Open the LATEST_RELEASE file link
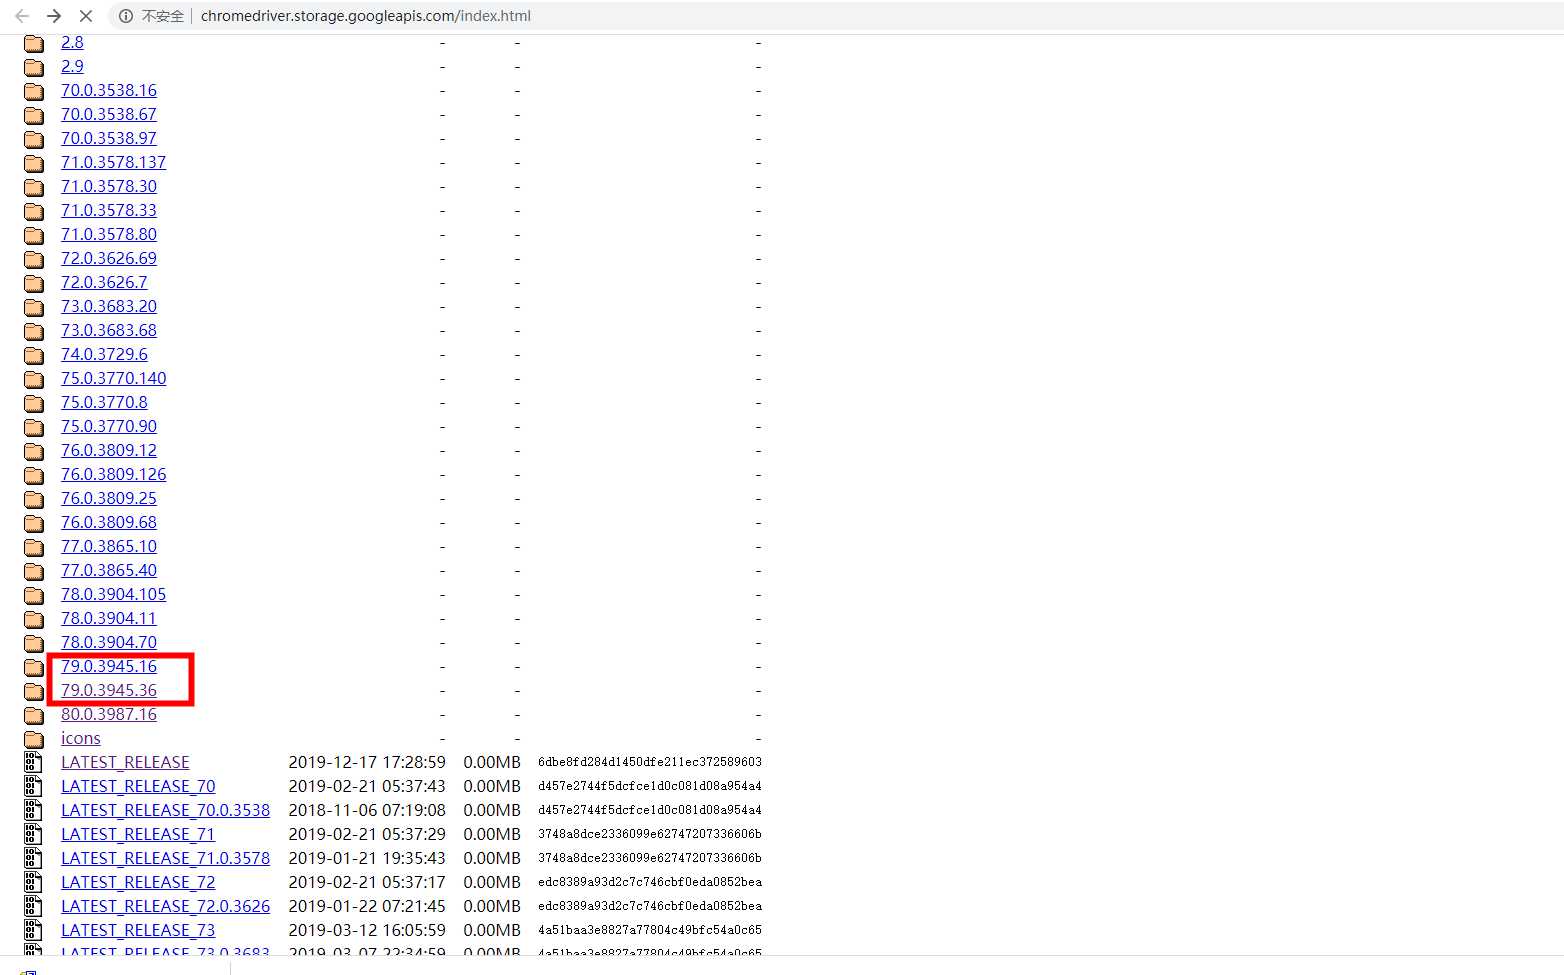Image resolution: width=1564 pixels, height=975 pixels. point(125,762)
